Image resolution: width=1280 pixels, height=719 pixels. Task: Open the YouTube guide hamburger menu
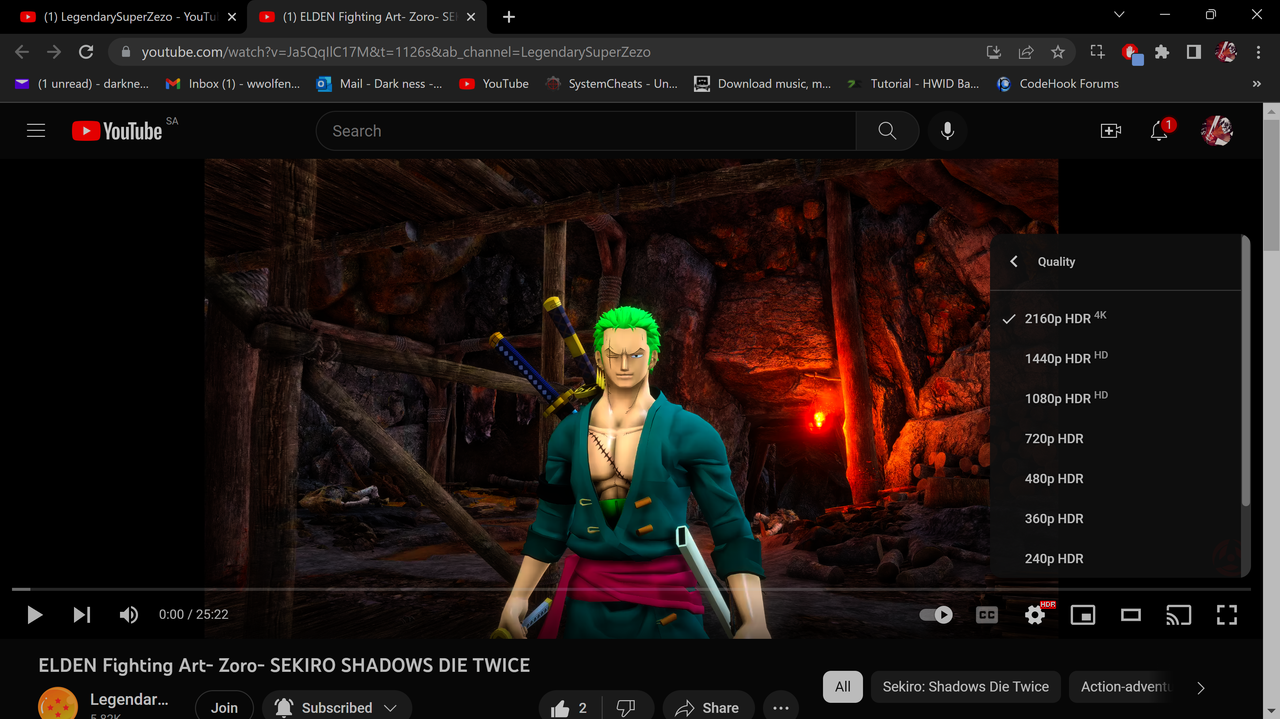click(36, 131)
